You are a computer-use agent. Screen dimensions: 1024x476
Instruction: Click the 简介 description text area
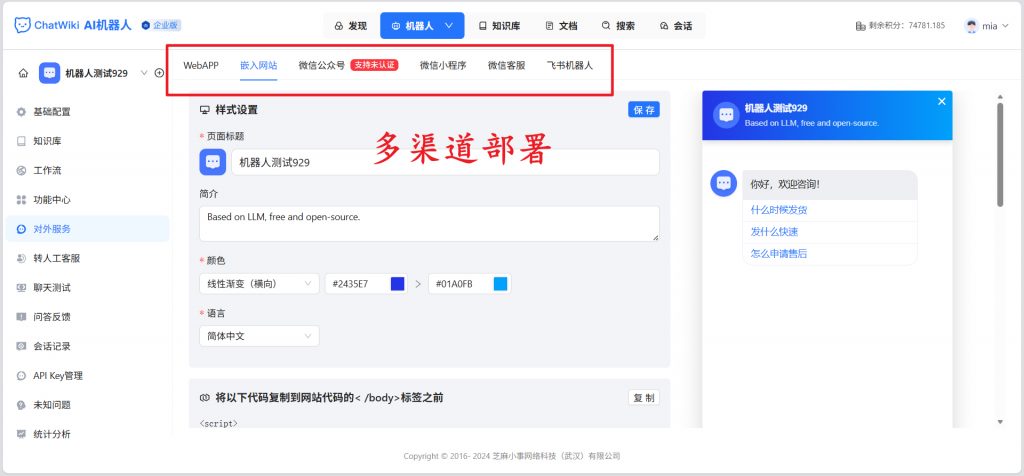[429, 224]
